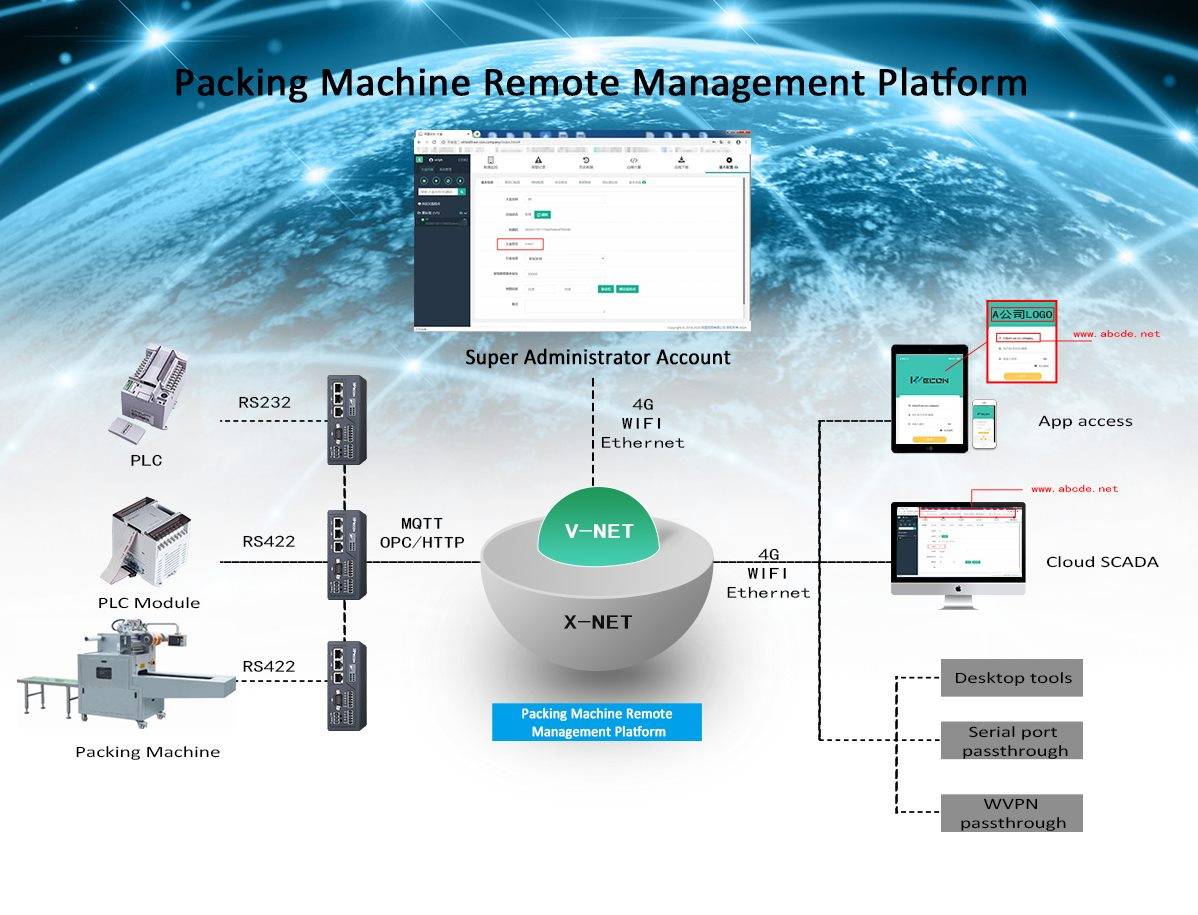
Task: Click the Packing Machine illustration
Action: click(x=126, y=674)
